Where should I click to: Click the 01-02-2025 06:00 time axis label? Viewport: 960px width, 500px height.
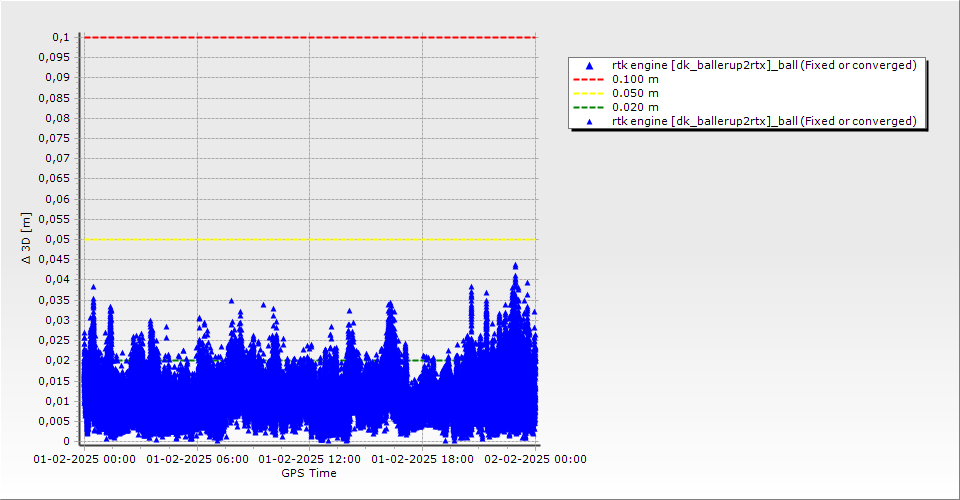(x=196, y=460)
